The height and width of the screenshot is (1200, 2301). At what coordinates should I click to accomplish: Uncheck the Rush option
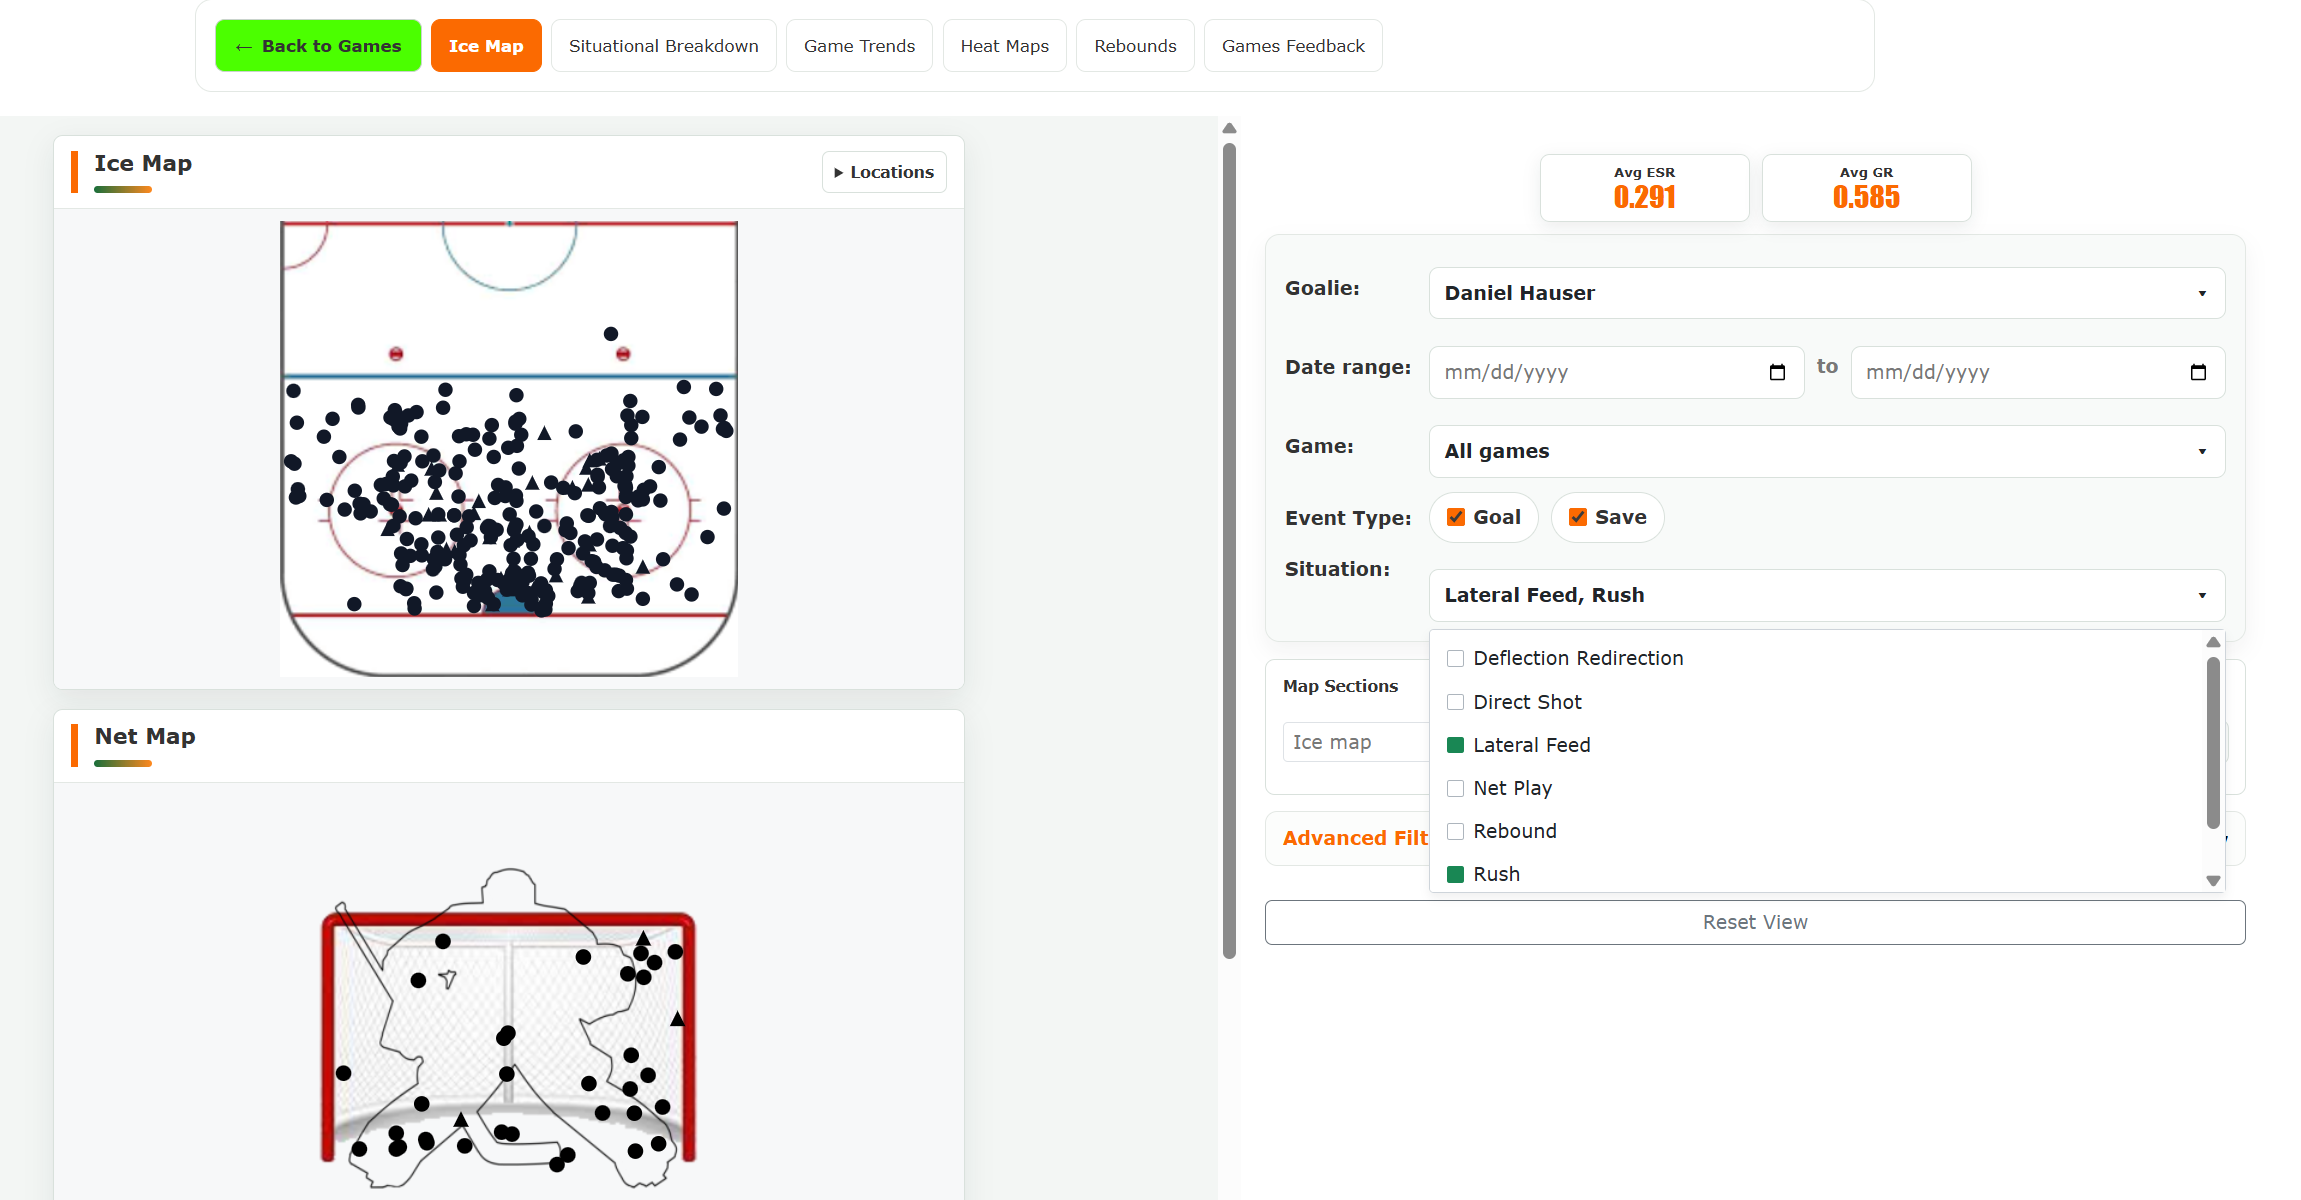pos(1456,874)
